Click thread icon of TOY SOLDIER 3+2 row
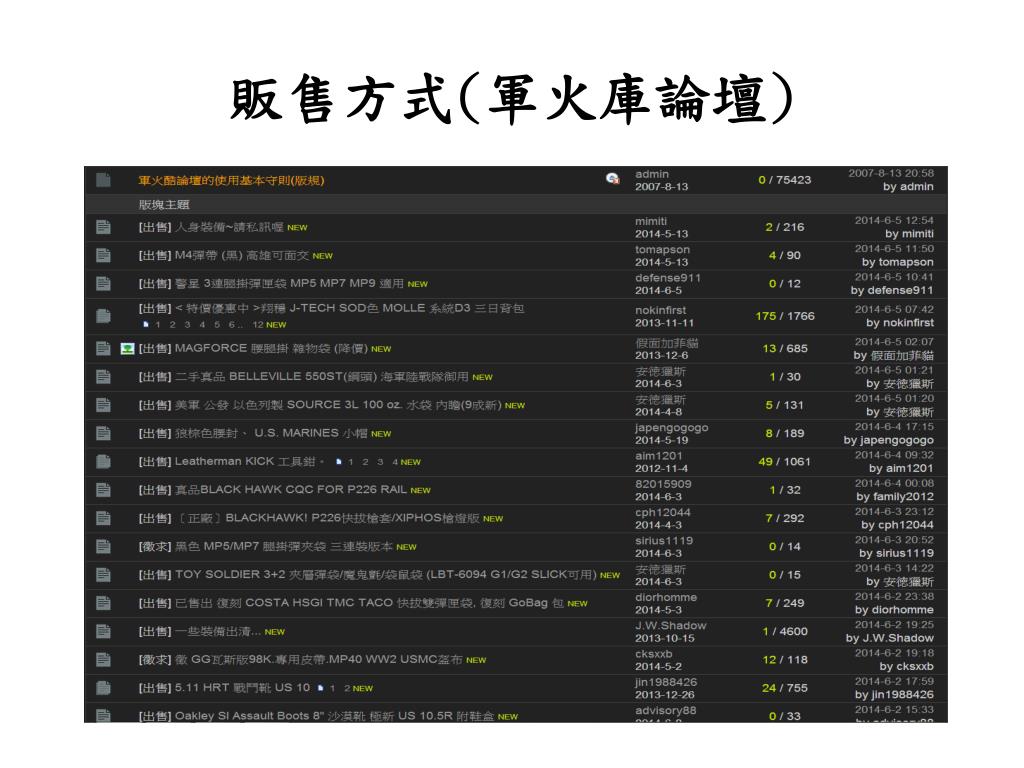Image resolution: width=1024 pixels, height=768 pixels. (x=103, y=575)
